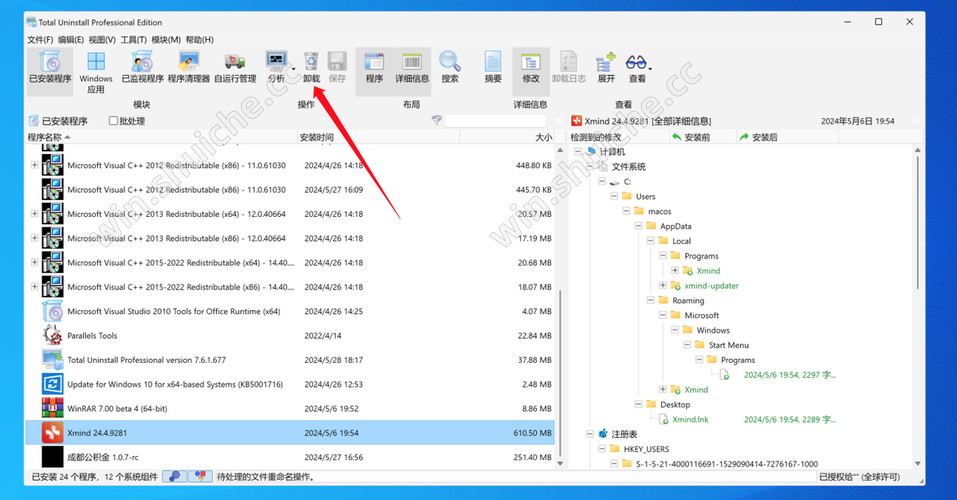The height and width of the screenshot is (500, 957).
Task: Expand Visual C++ 2015-2022 Redistributable (x86) row
Action: pos(35,286)
